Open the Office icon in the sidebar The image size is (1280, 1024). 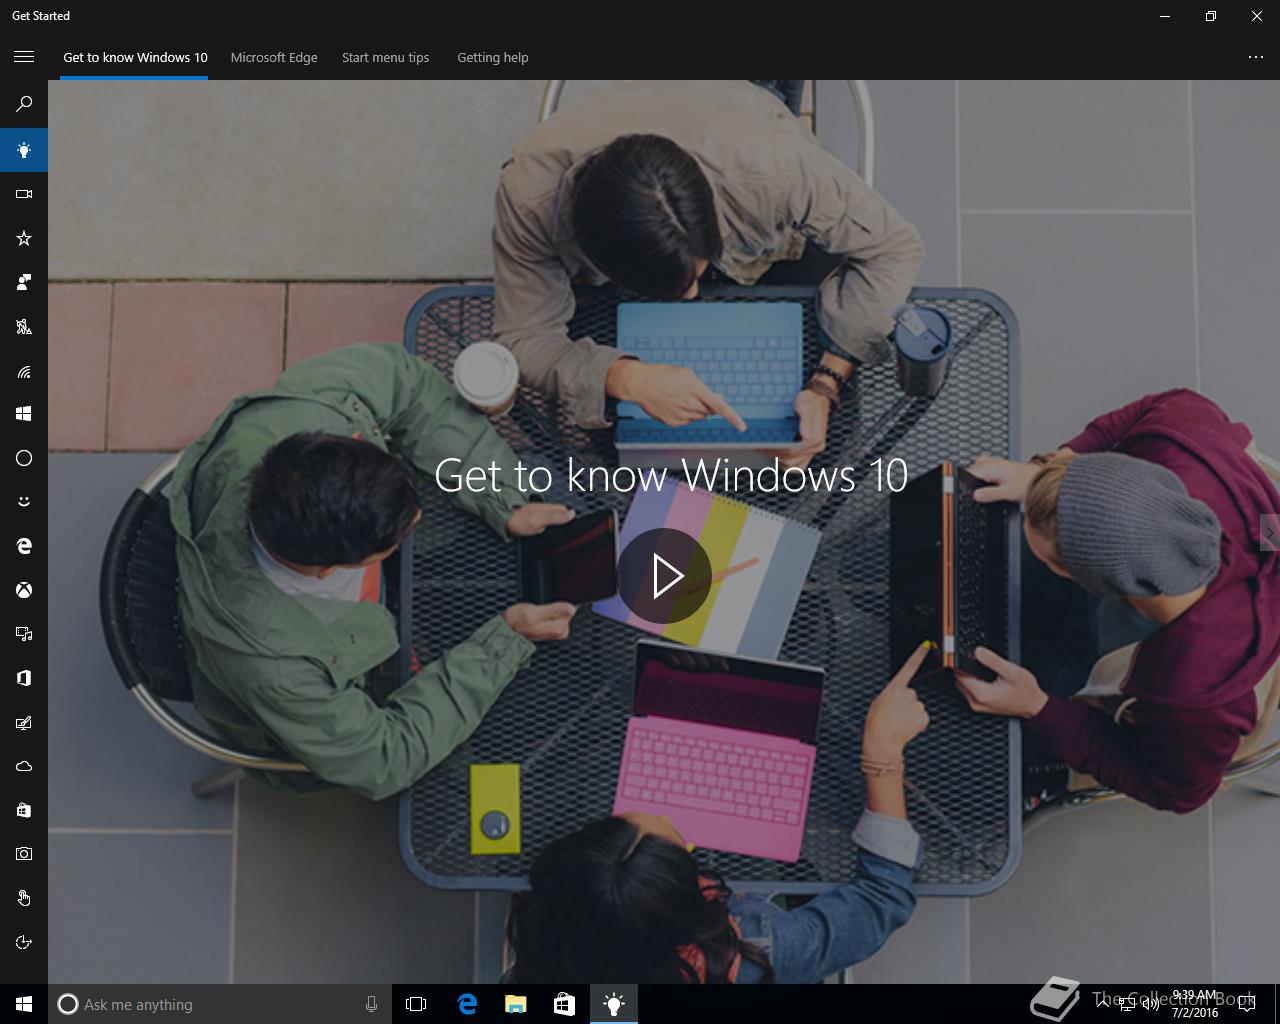click(x=24, y=678)
